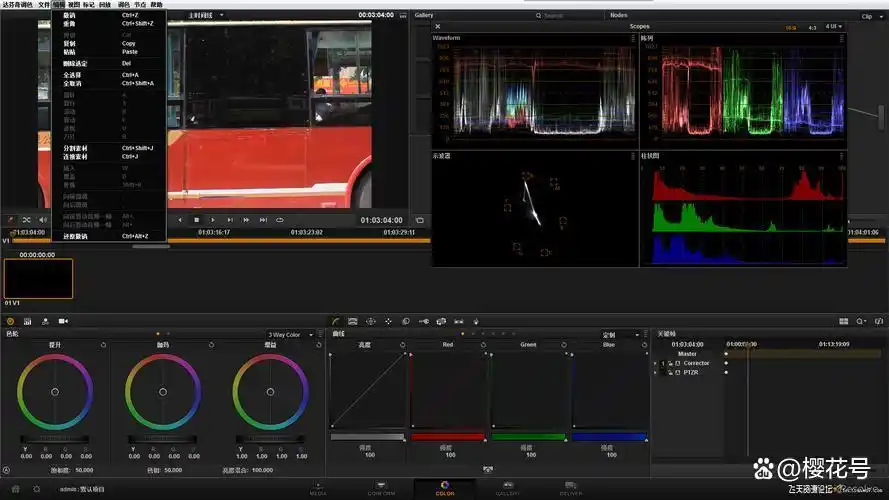
Task: Click the play button in viewer transport
Action: (x=213, y=219)
